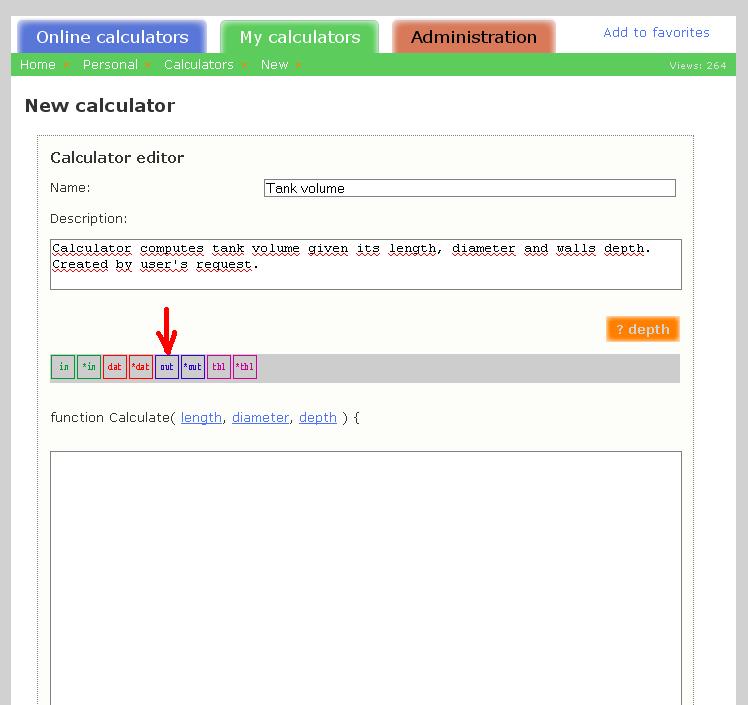
Task: Click the 'Calculator editor' section title
Action: (117, 157)
